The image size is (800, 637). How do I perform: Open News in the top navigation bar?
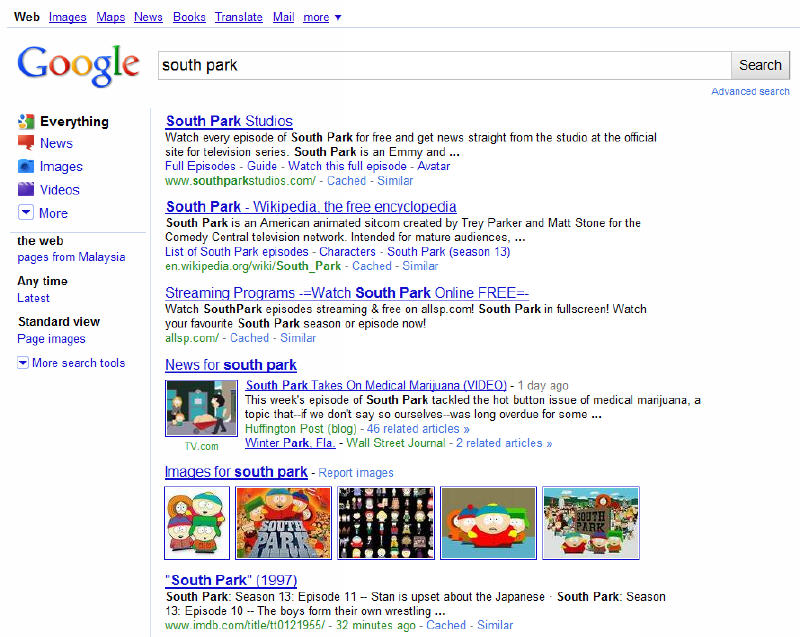click(148, 17)
